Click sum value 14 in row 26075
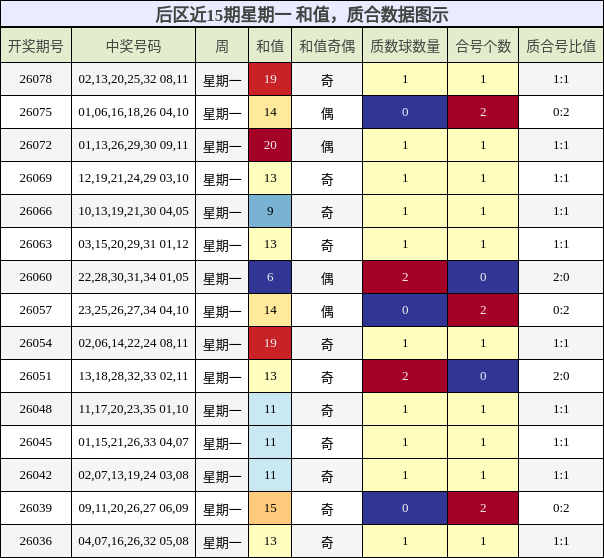Viewport: 604px width, 558px height. click(270, 112)
